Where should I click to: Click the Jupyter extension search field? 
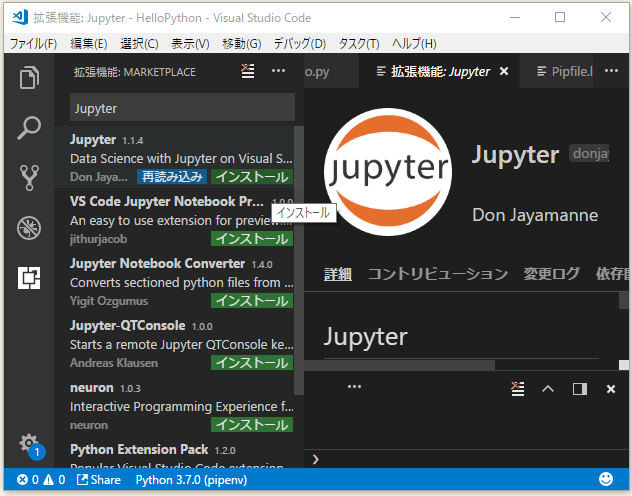pyautogui.click(x=182, y=108)
